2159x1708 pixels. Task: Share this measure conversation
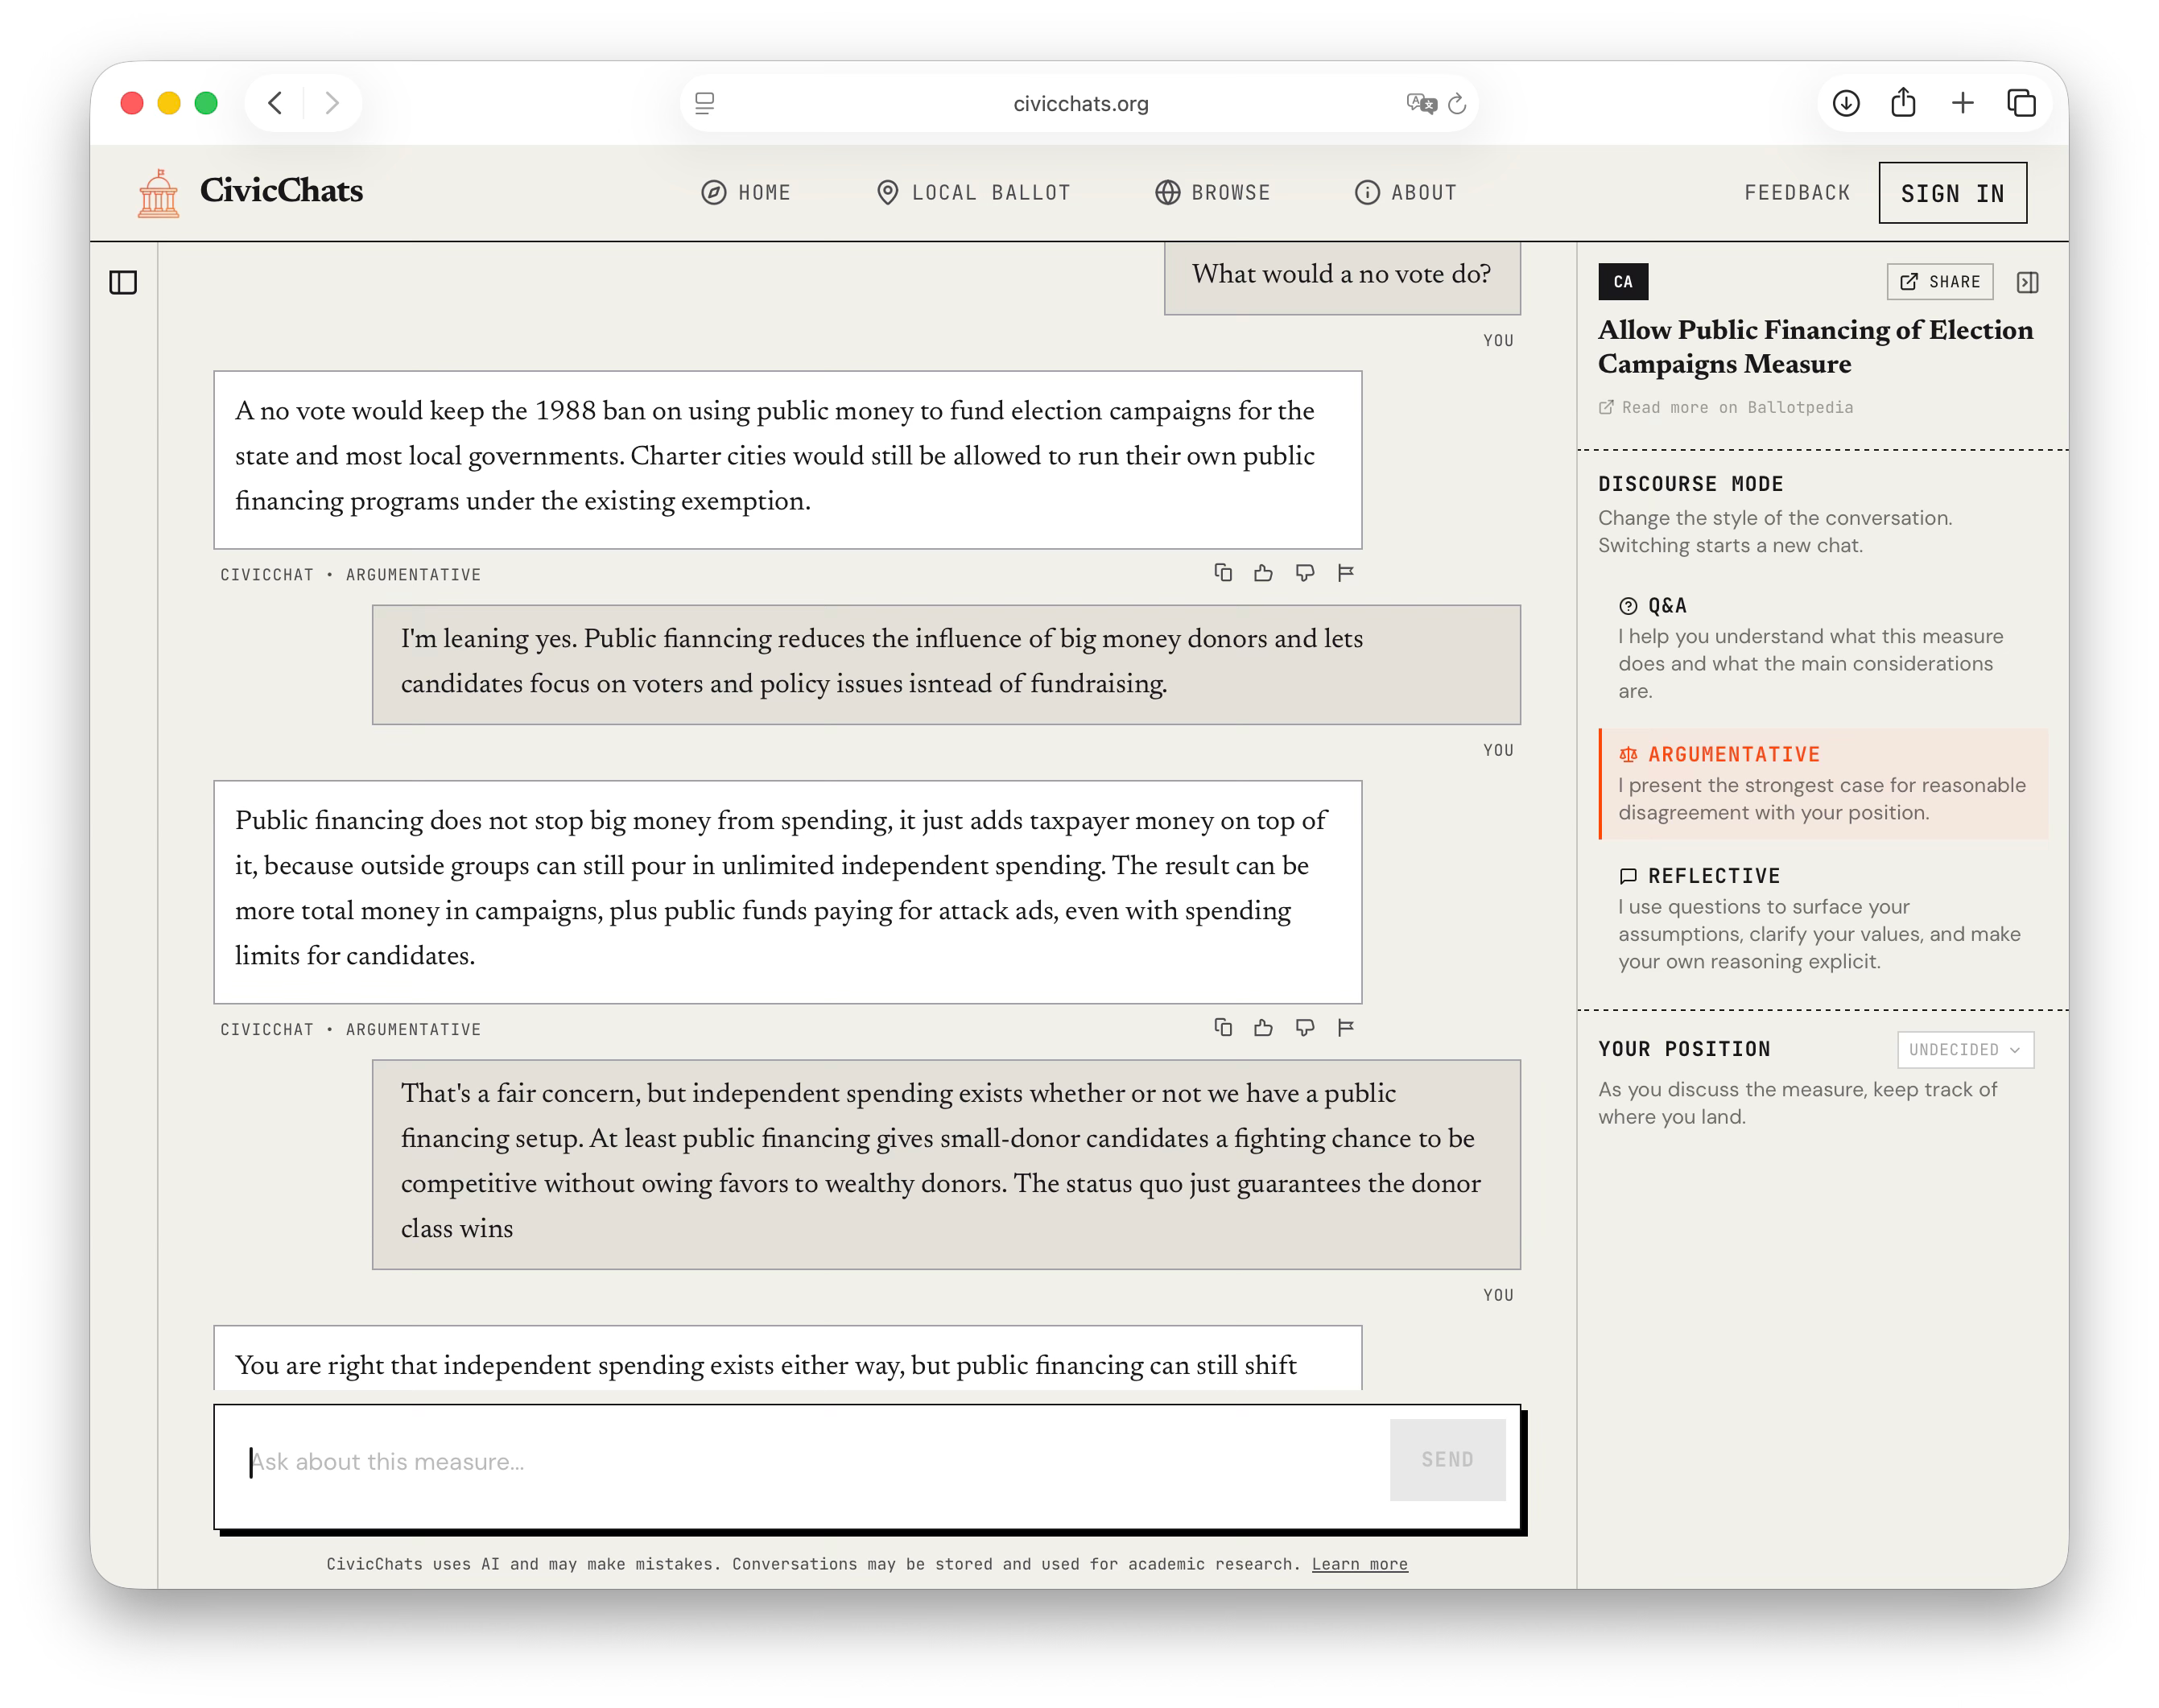pos(1939,282)
